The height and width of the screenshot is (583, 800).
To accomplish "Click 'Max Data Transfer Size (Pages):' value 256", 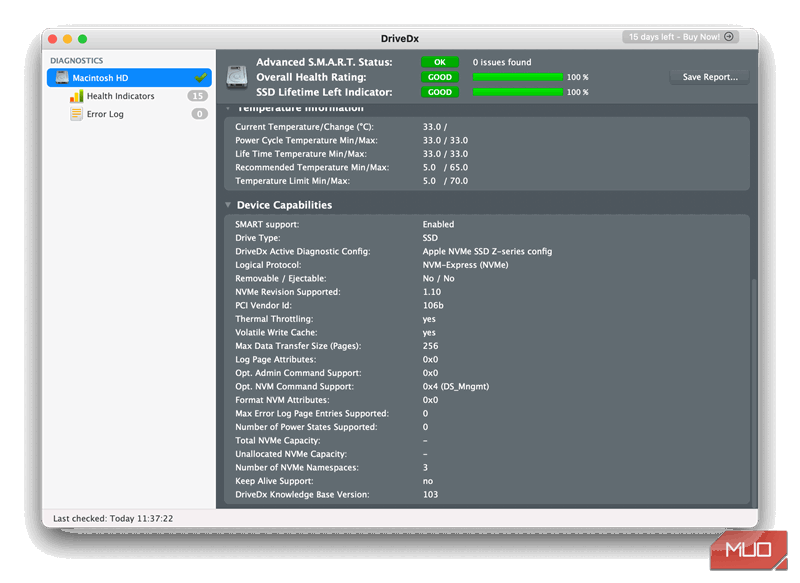I will point(431,346).
